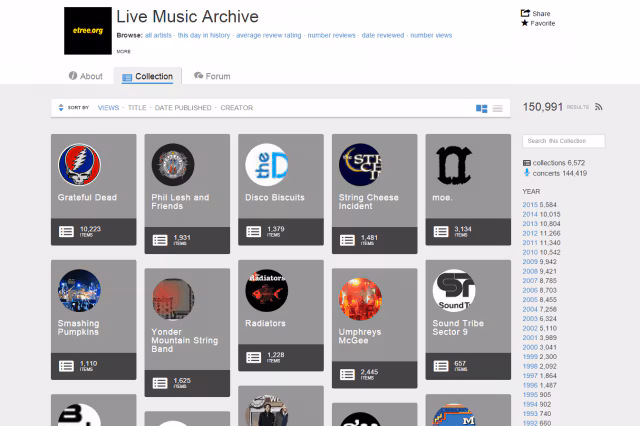640x426 pixels.
Task: Click moe. items list icon
Action: click(x=441, y=232)
